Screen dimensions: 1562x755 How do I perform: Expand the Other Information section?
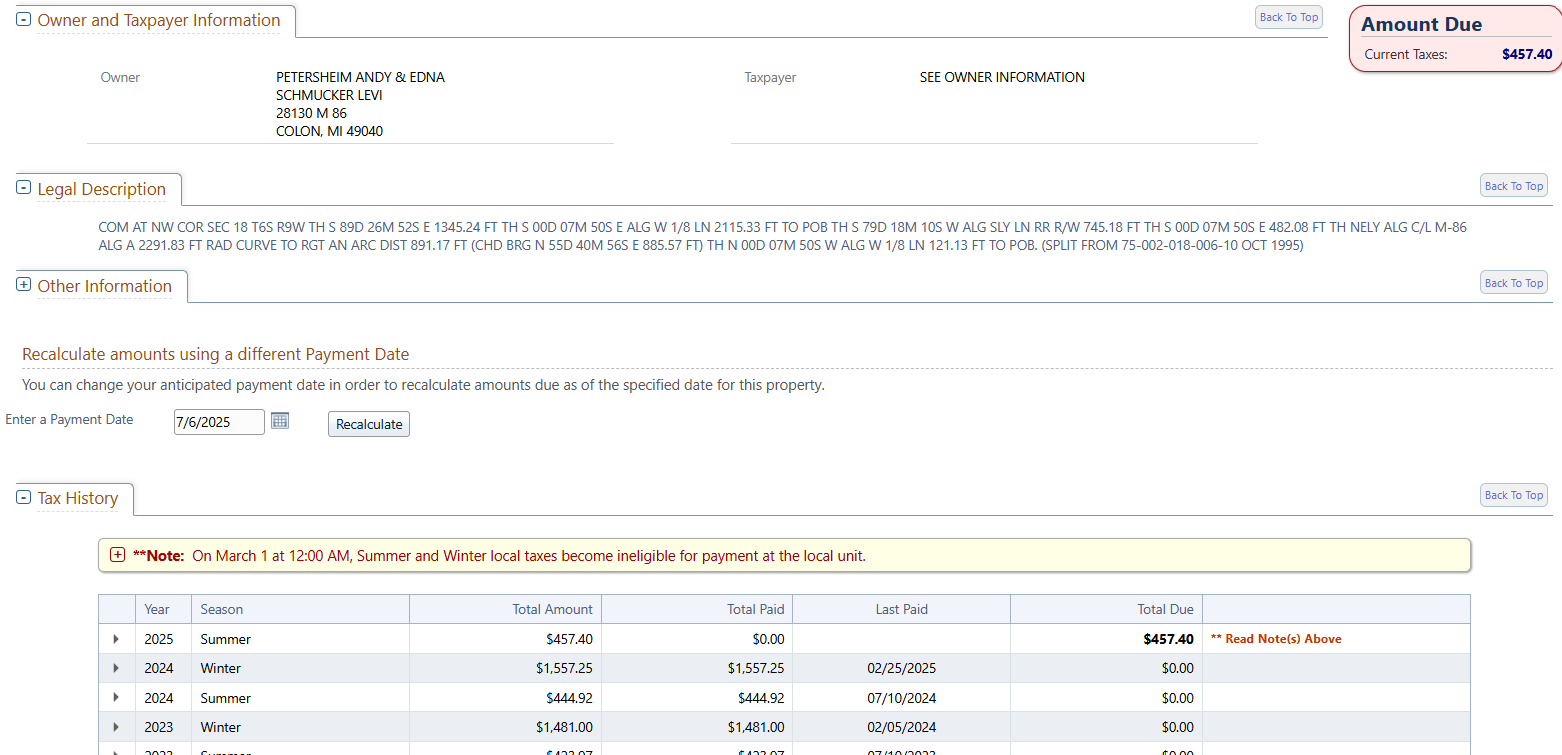pyautogui.click(x=24, y=285)
